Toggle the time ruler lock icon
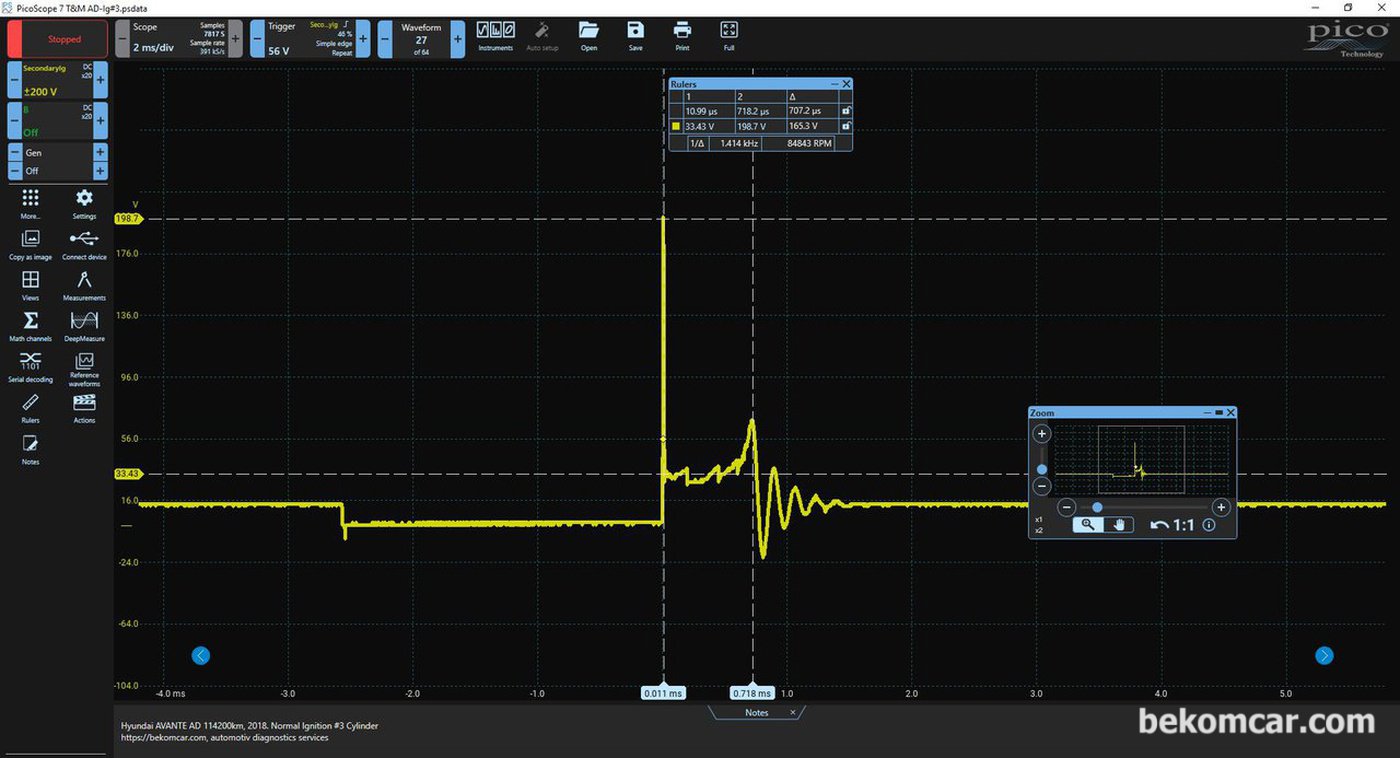1400x758 pixels. [846, 111]
